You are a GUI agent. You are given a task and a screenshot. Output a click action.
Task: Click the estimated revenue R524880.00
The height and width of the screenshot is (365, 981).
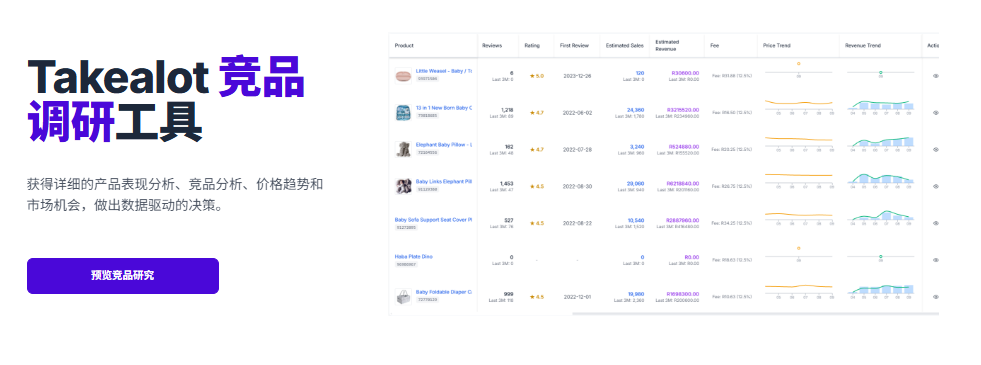pos(683,147)
